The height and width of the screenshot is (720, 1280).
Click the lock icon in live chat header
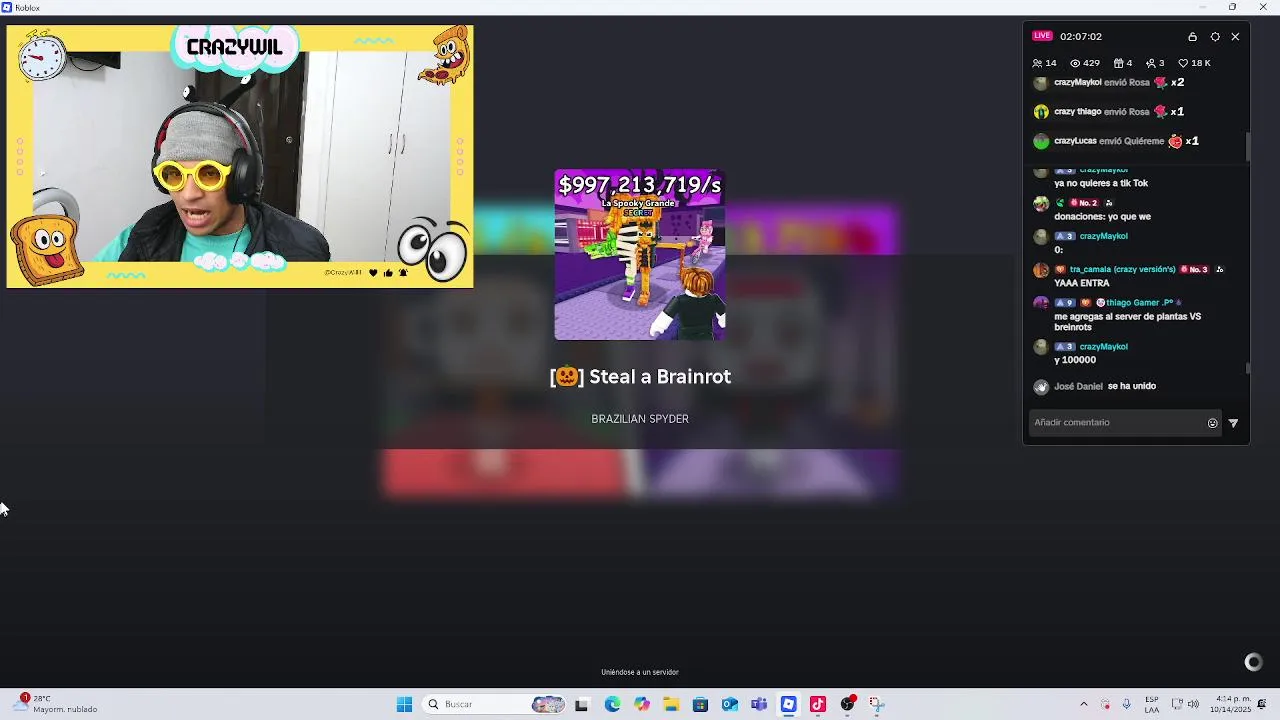(x=1192, y=36)
